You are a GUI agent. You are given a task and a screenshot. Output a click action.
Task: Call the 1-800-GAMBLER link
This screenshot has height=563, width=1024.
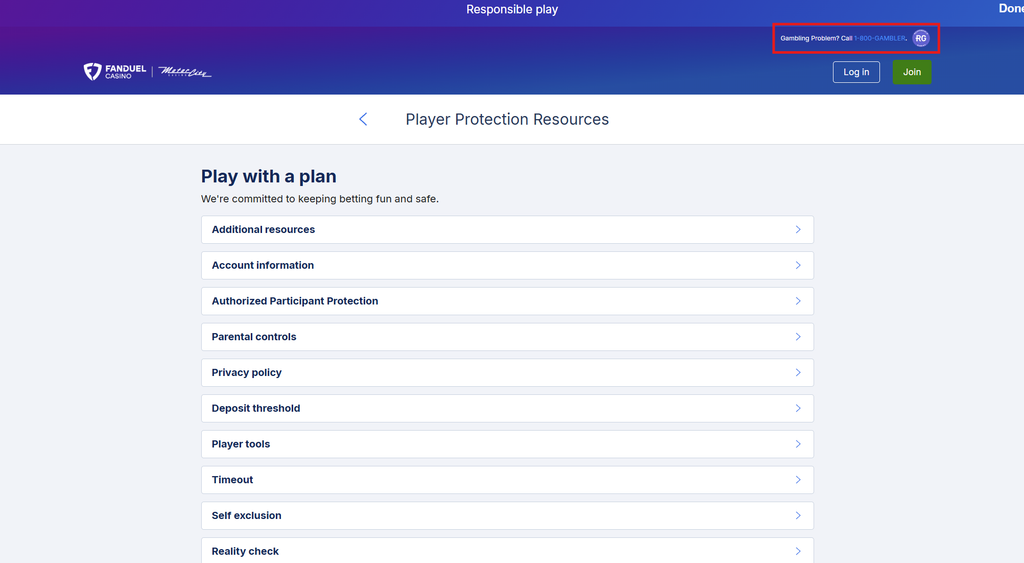(880, 38)
